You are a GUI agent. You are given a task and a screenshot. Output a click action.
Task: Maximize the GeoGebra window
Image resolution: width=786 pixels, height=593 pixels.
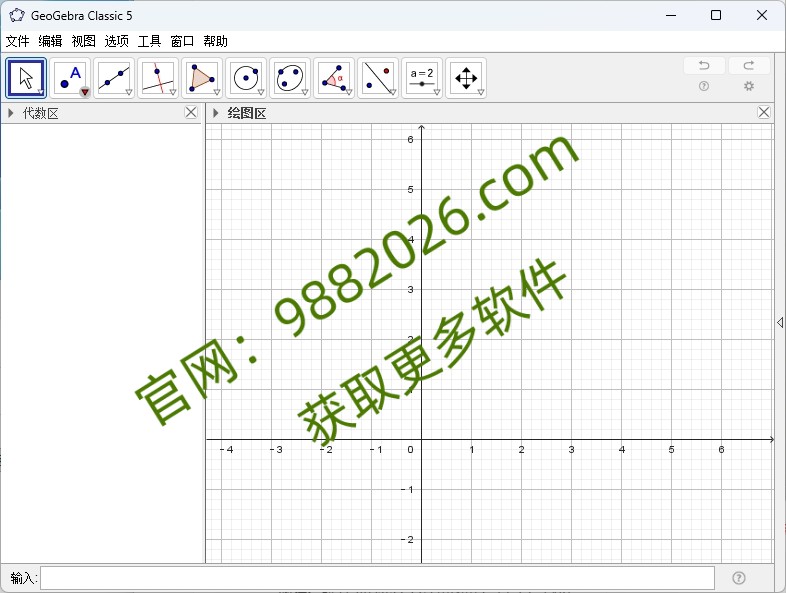(716, 15)
